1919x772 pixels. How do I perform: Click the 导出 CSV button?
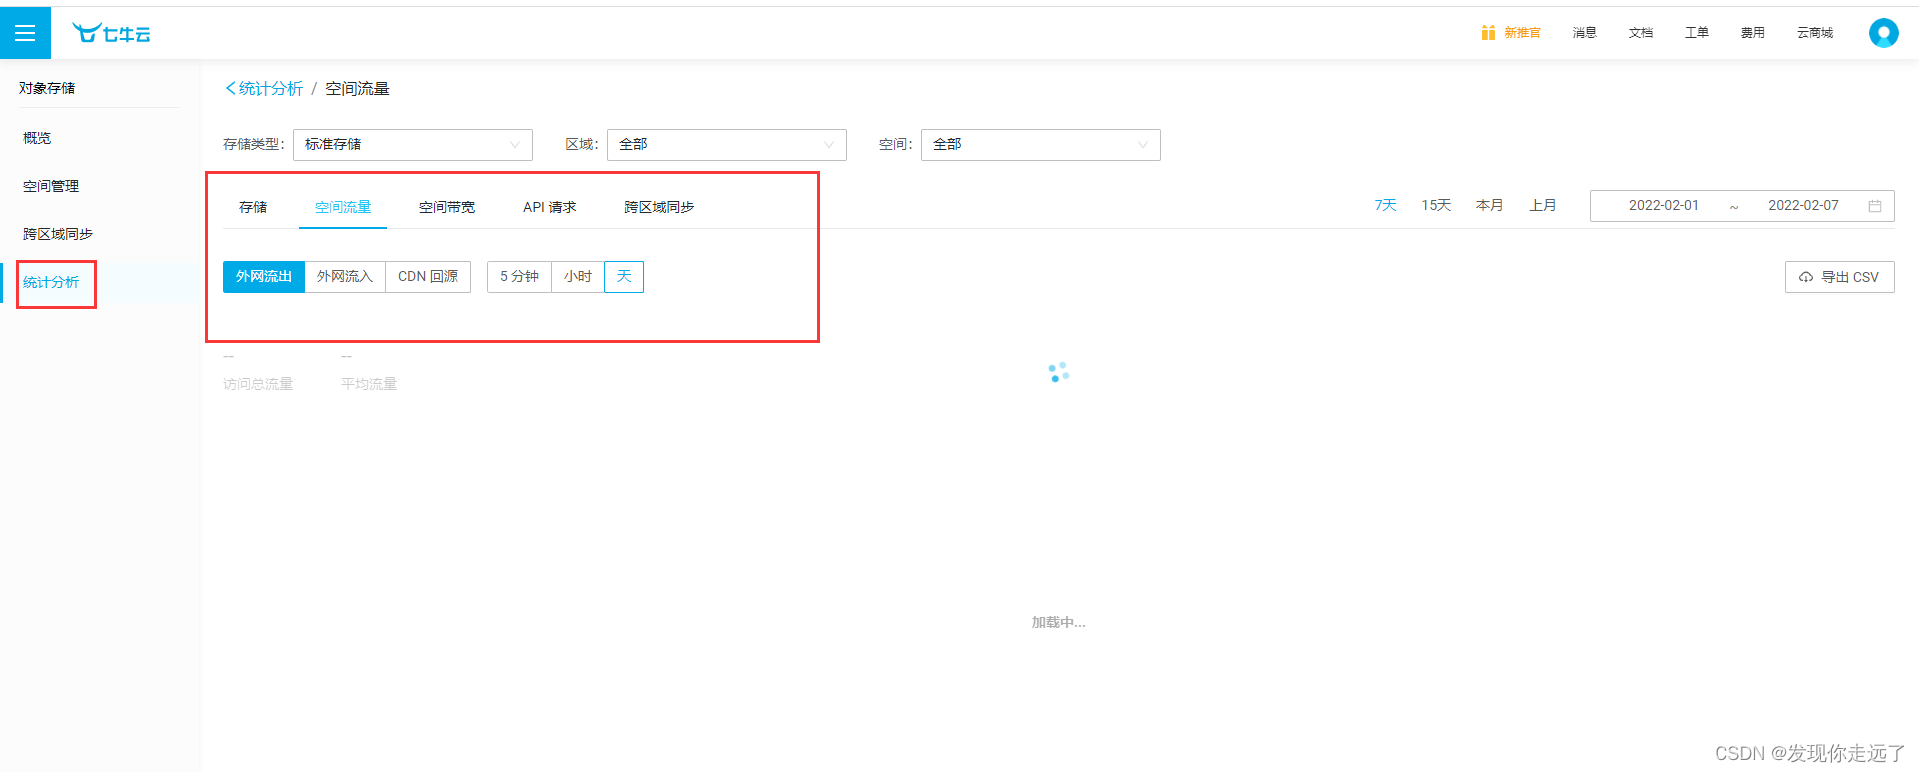coord(1840,277)
